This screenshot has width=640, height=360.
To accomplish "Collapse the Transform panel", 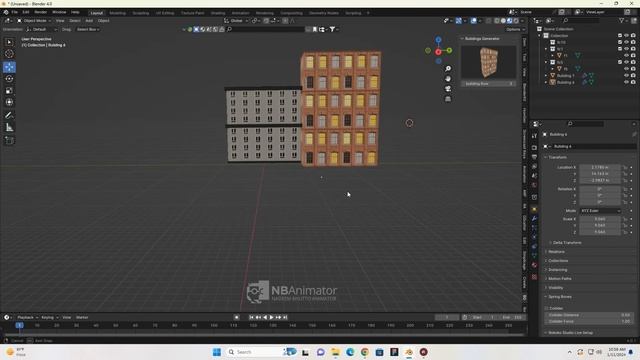I will click(557, 157).
